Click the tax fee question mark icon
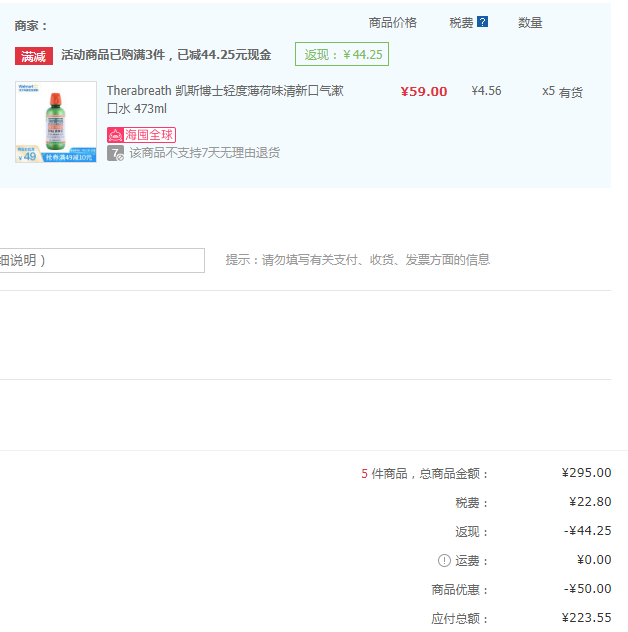Image resolution: width=628 pixels, height=632 pixels. click(482, 22)
